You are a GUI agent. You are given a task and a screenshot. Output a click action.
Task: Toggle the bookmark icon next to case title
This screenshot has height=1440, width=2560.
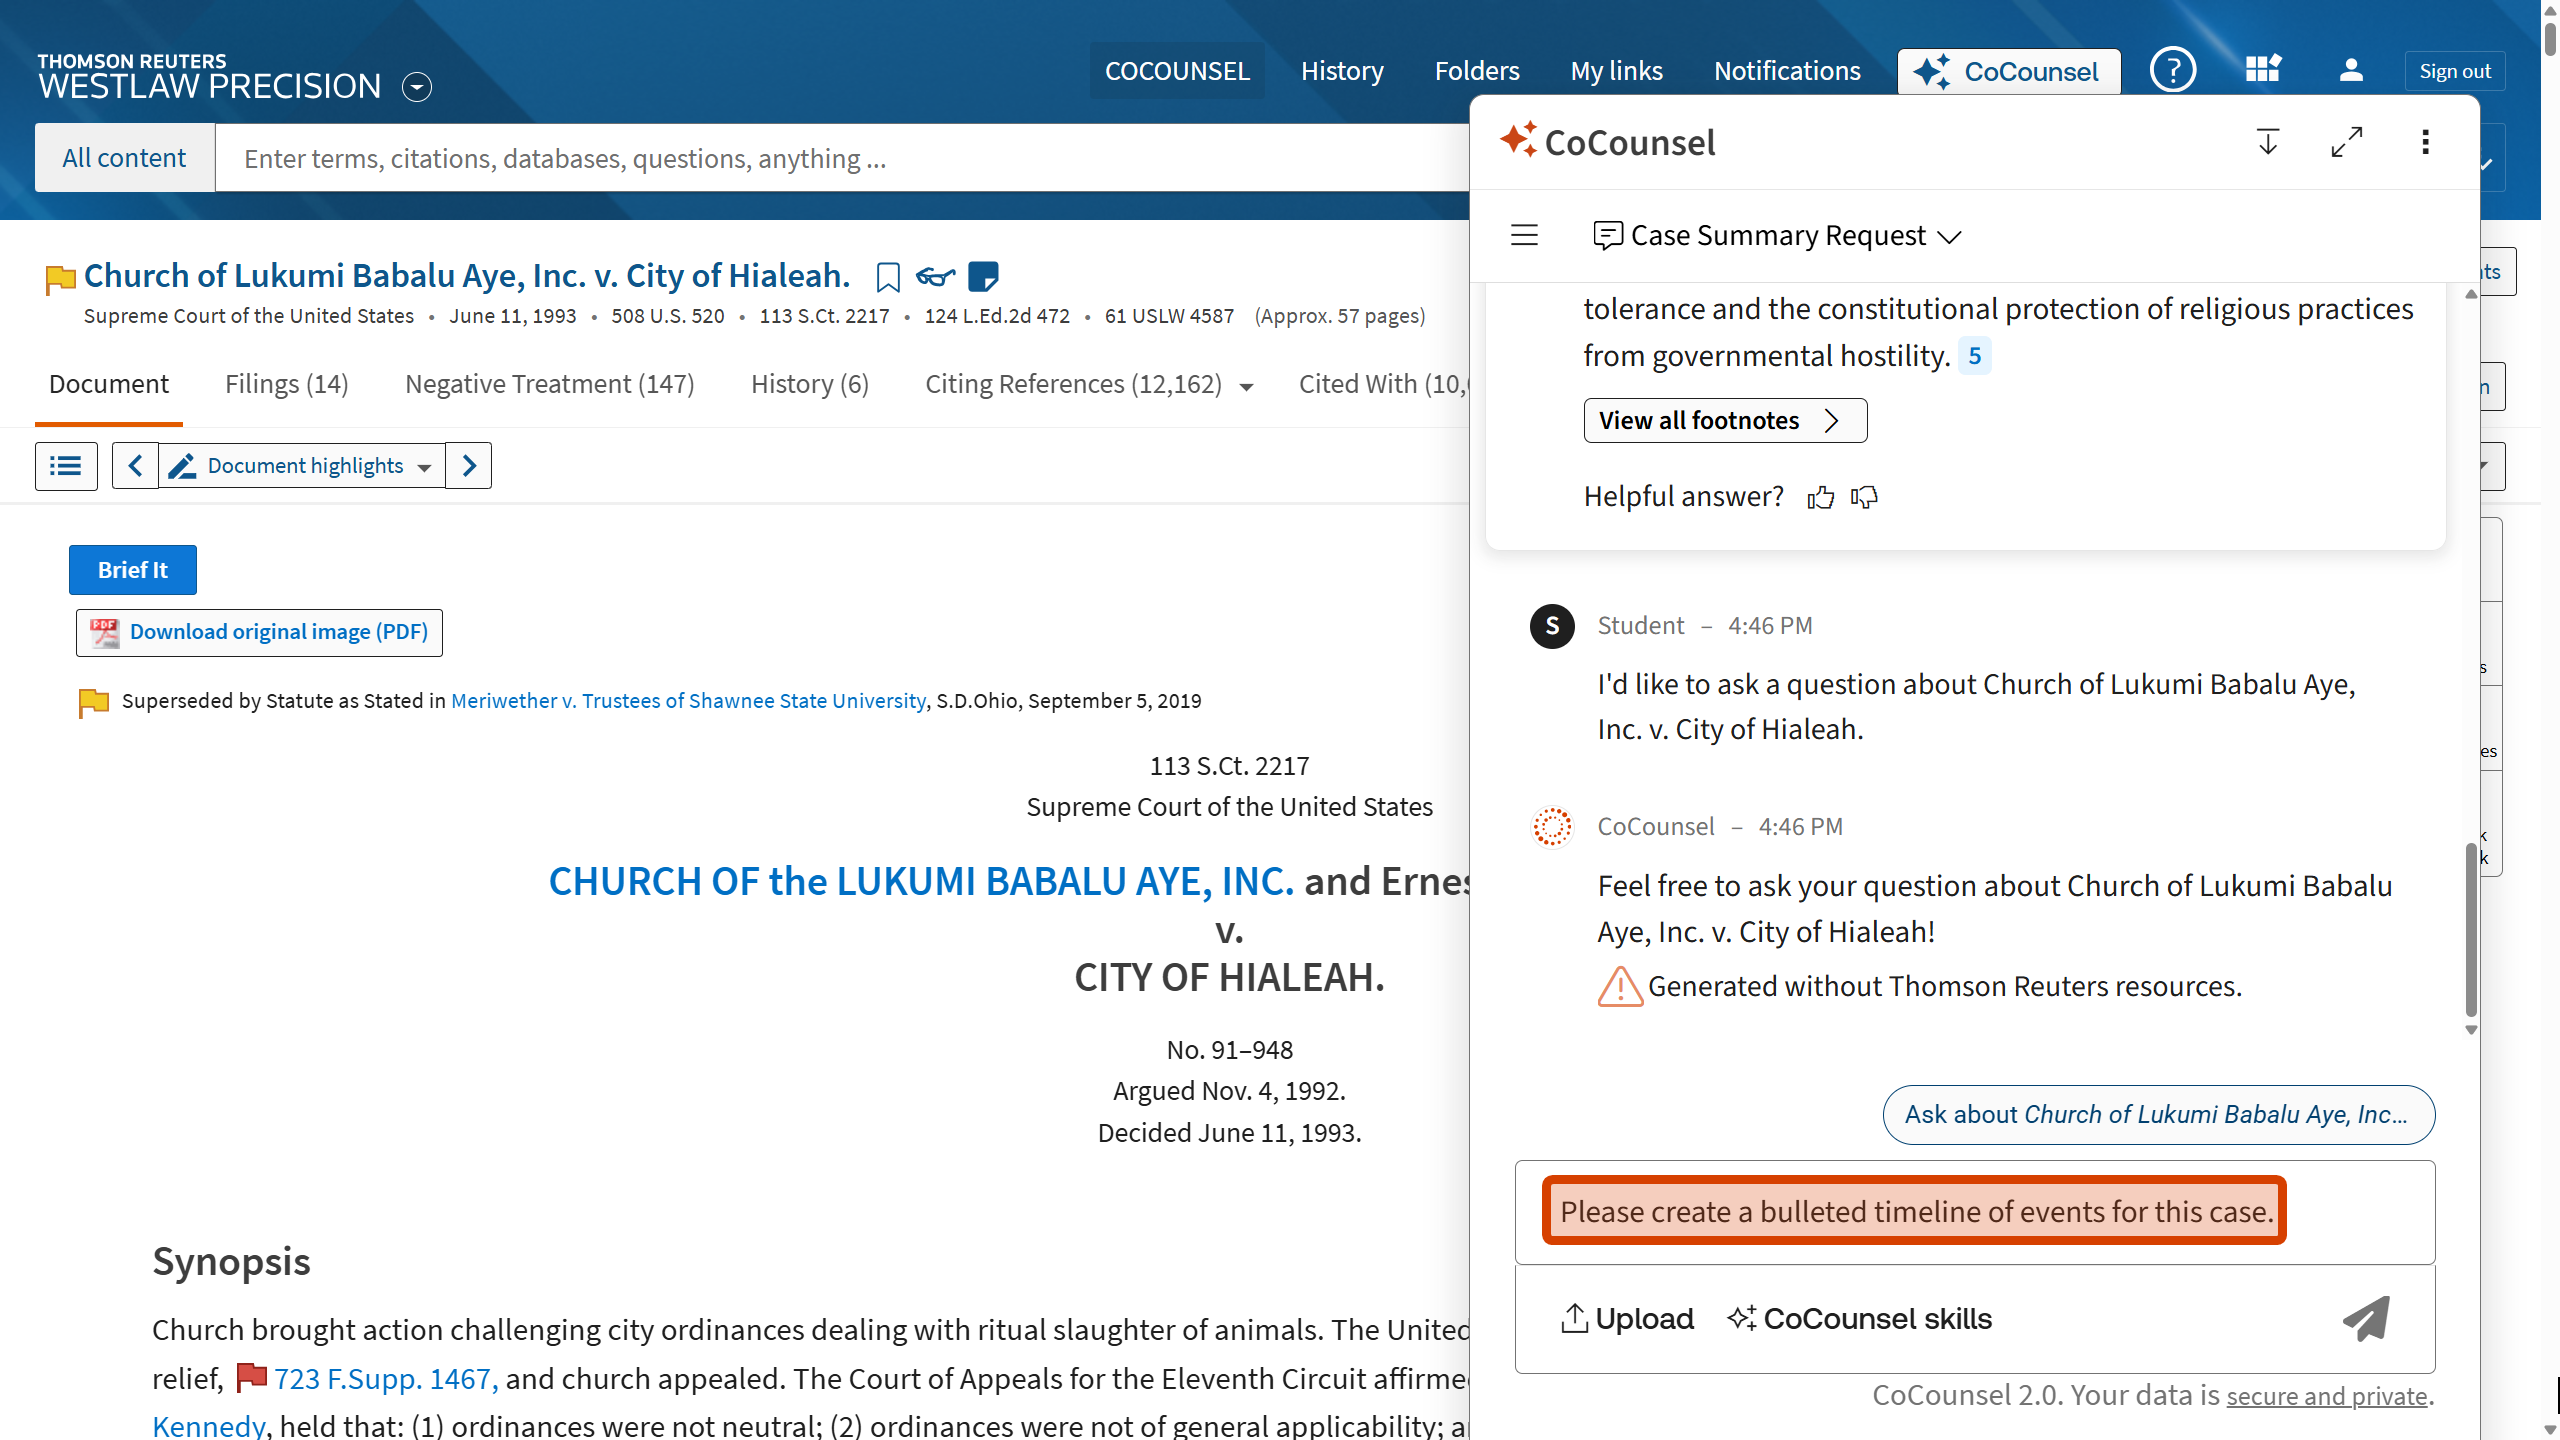tap(887, 277)
